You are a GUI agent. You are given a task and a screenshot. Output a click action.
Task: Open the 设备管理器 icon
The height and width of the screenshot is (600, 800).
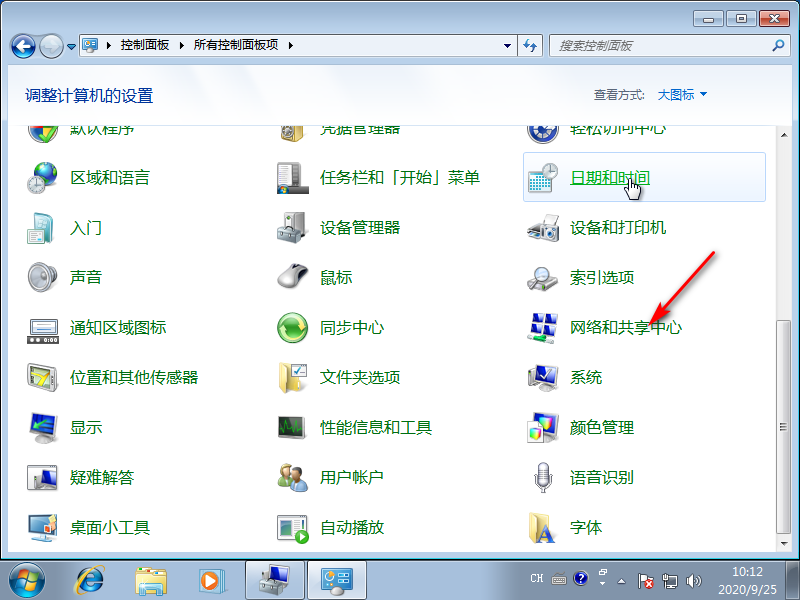[x=292, y=228]
